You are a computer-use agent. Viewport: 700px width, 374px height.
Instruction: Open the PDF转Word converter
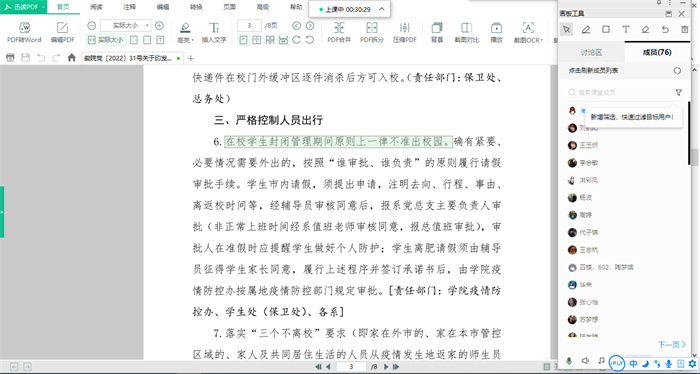click(24, 32)
